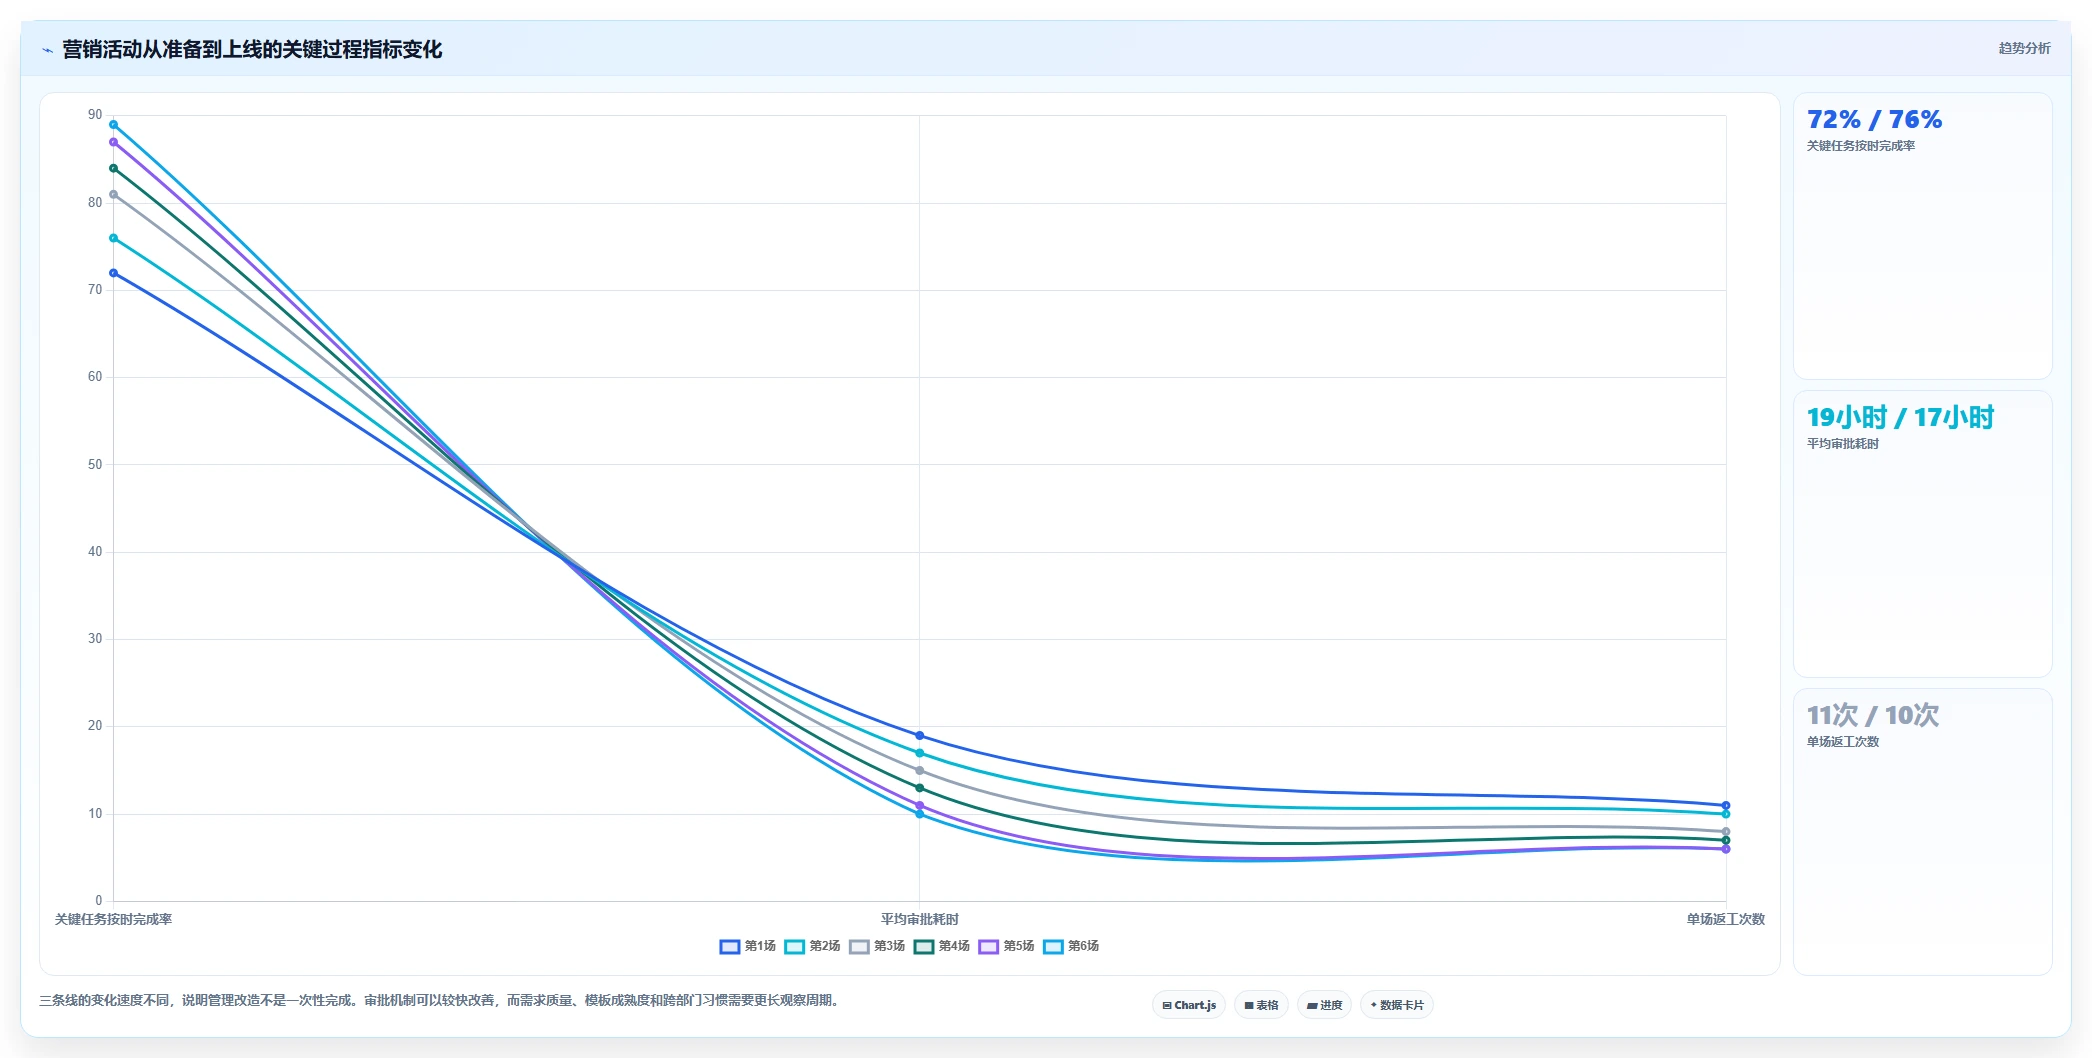Click the 第6场 data point at 89
This screenshot has width=2092, height=1058.
click(x=113, y=125)
